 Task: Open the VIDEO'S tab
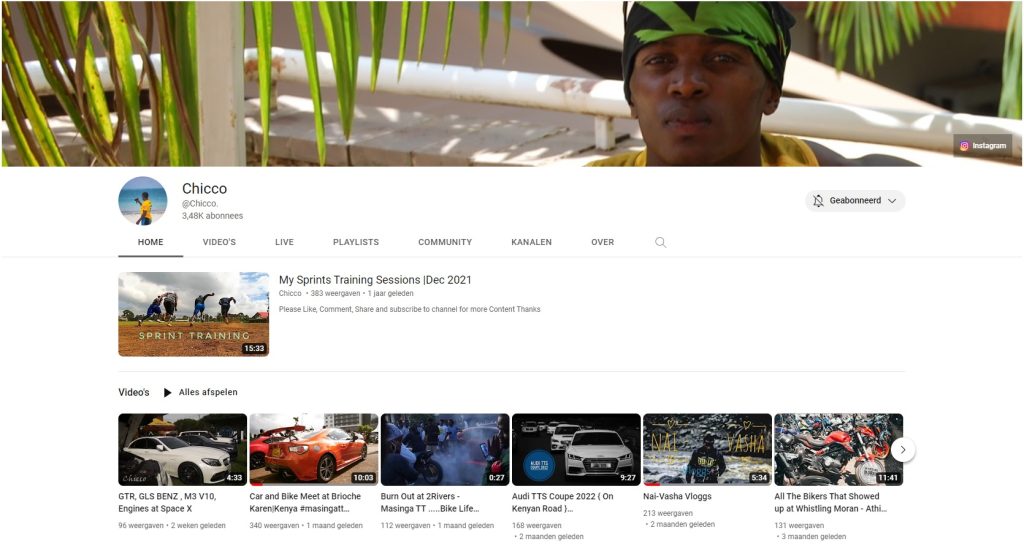[x=219, y=242]
